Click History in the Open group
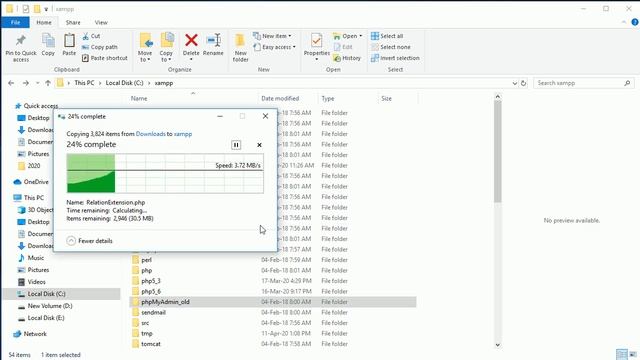 pos(347,58)
